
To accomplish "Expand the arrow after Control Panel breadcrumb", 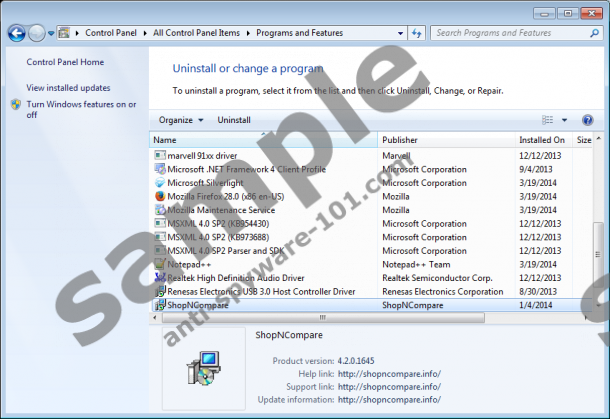I will (145, 33).
